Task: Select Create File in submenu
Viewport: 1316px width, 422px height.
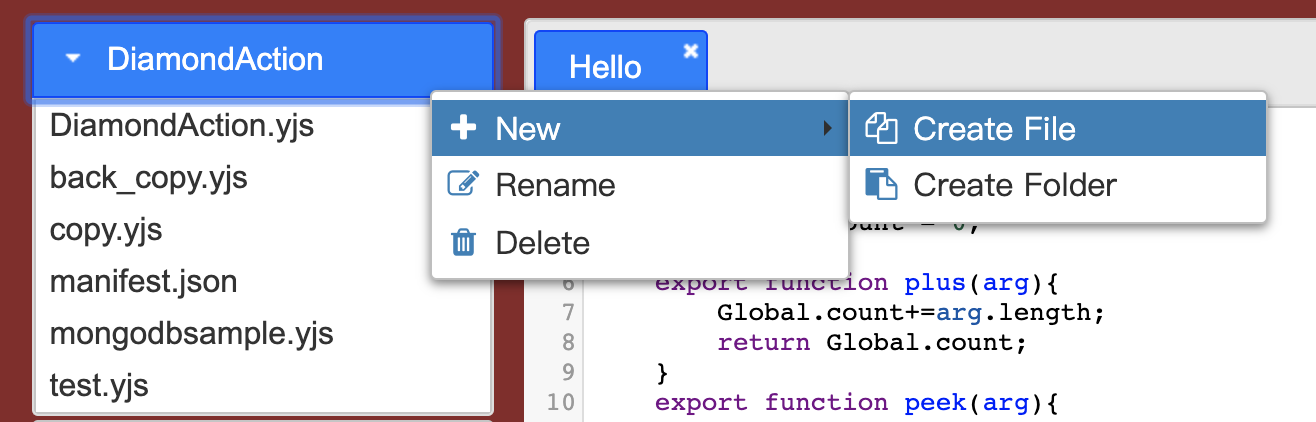Action: 994,129
